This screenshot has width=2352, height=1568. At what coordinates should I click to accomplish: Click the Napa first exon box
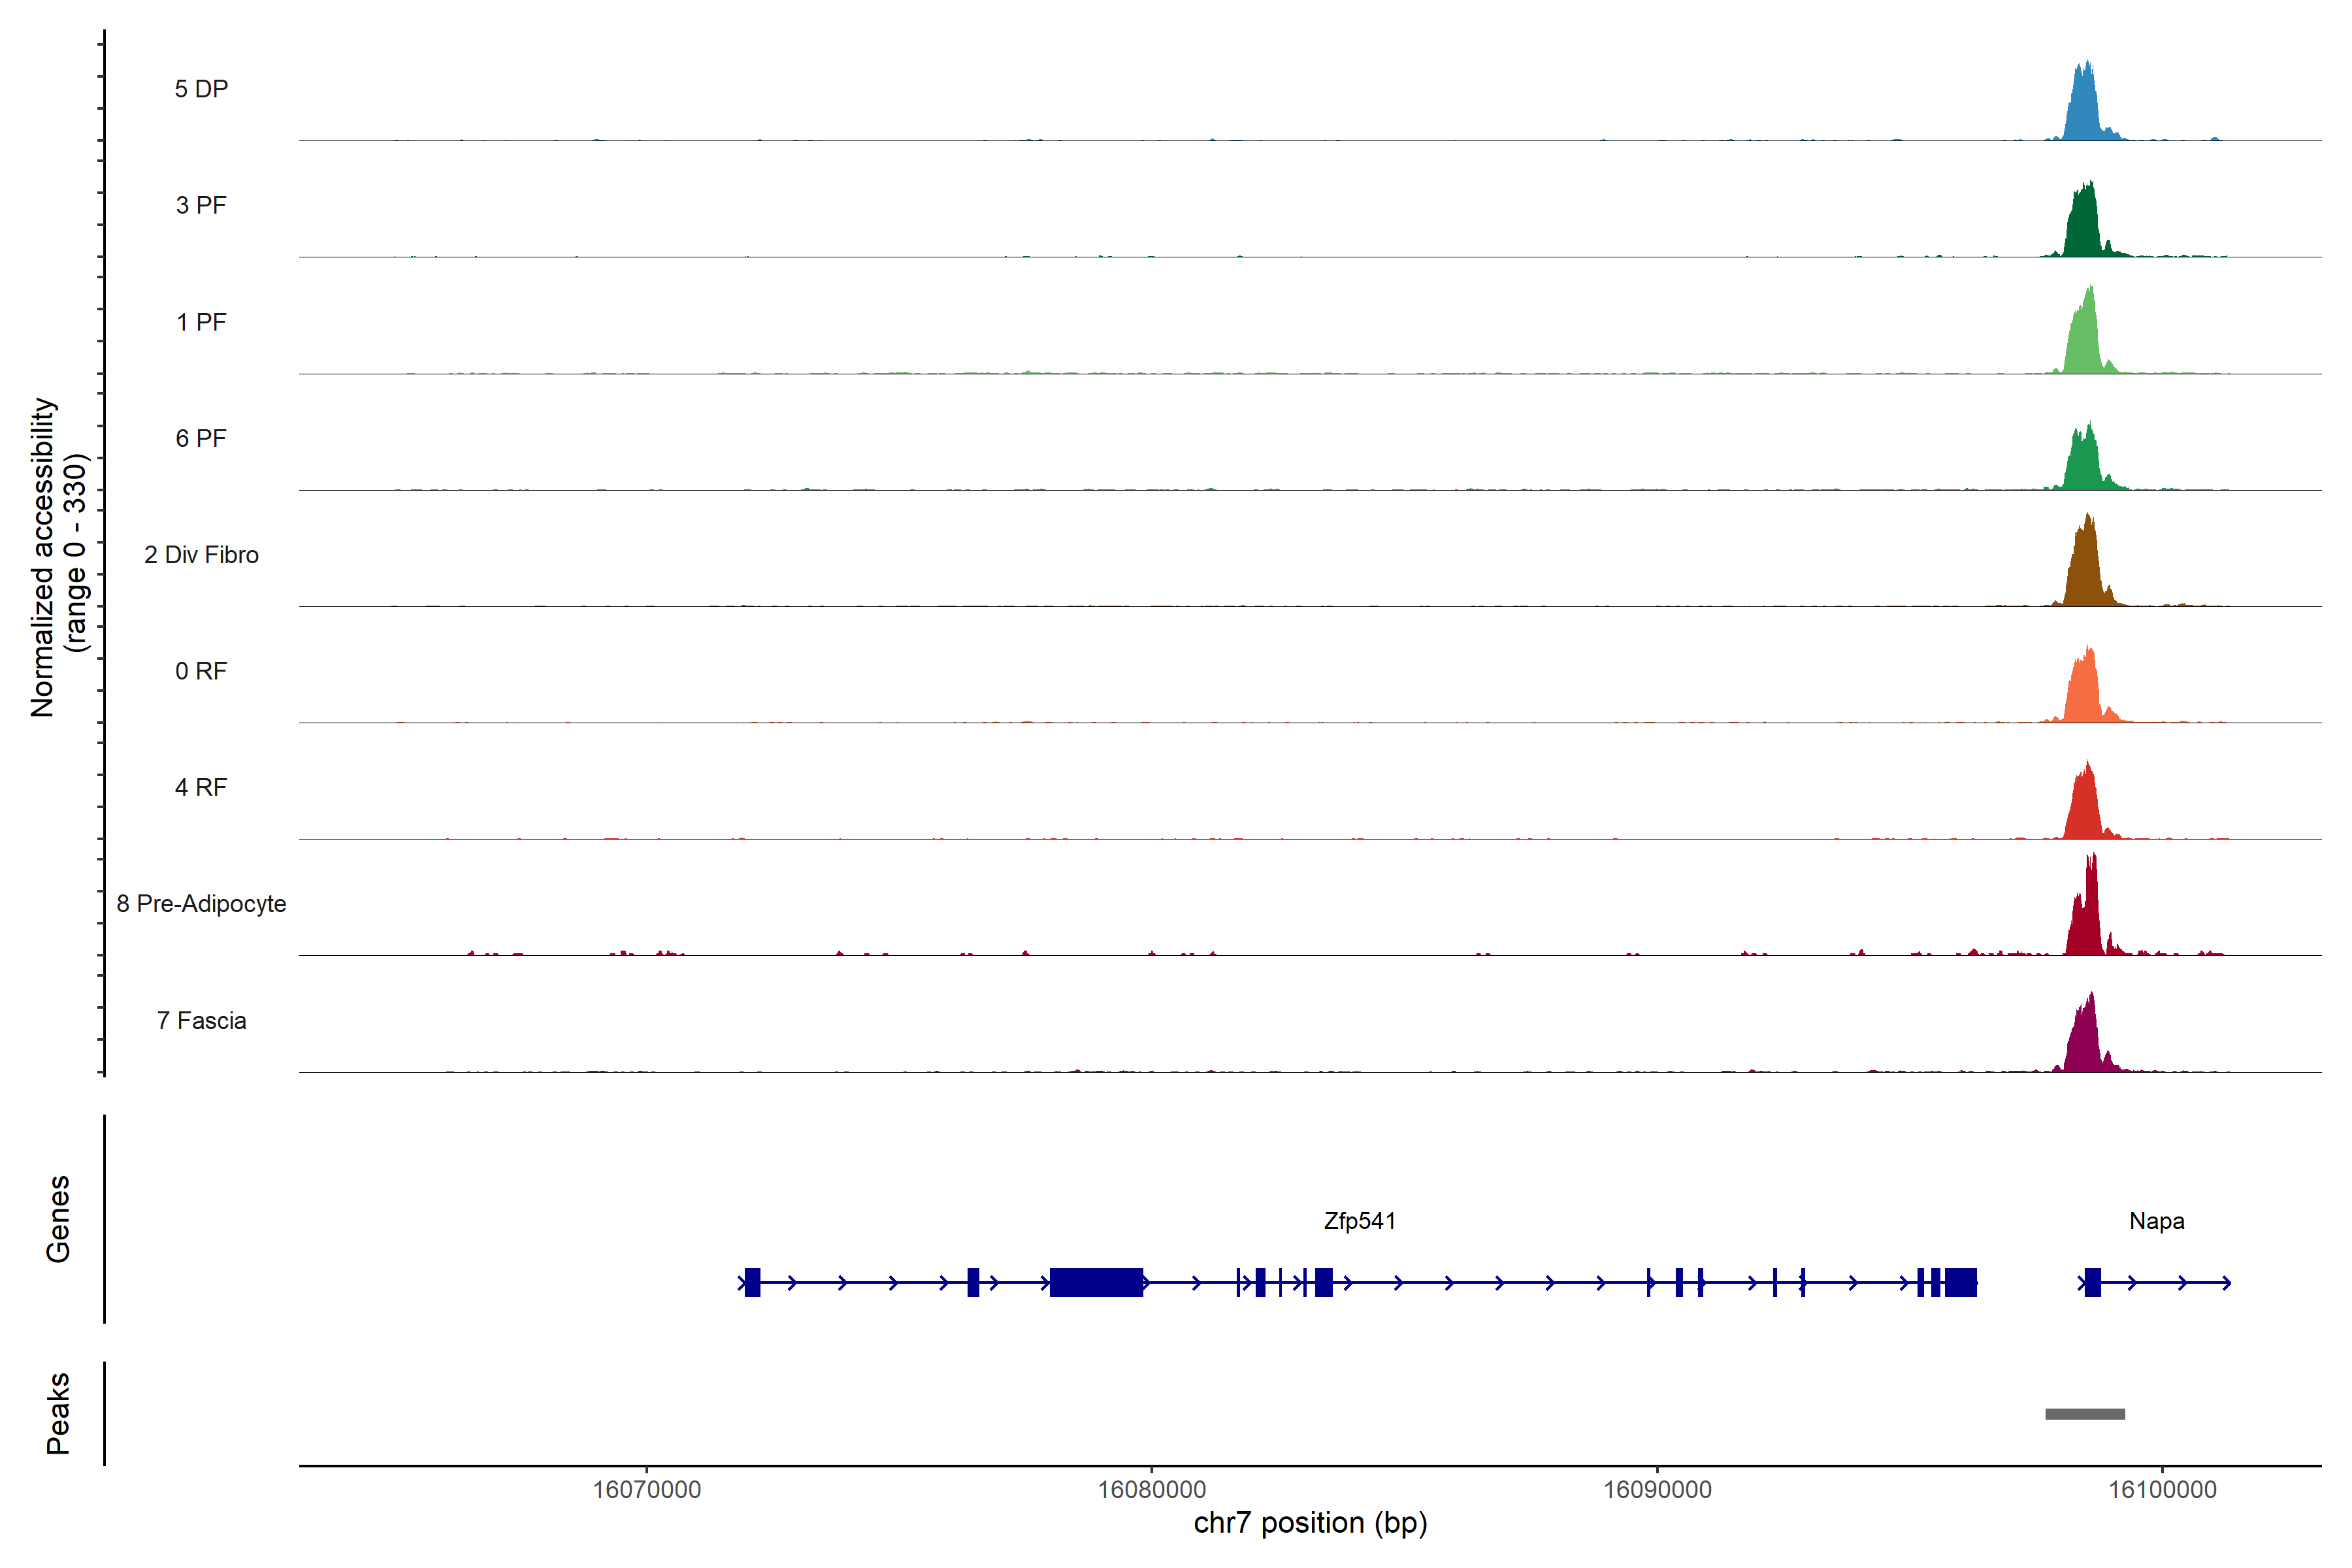(2092, 1282)
